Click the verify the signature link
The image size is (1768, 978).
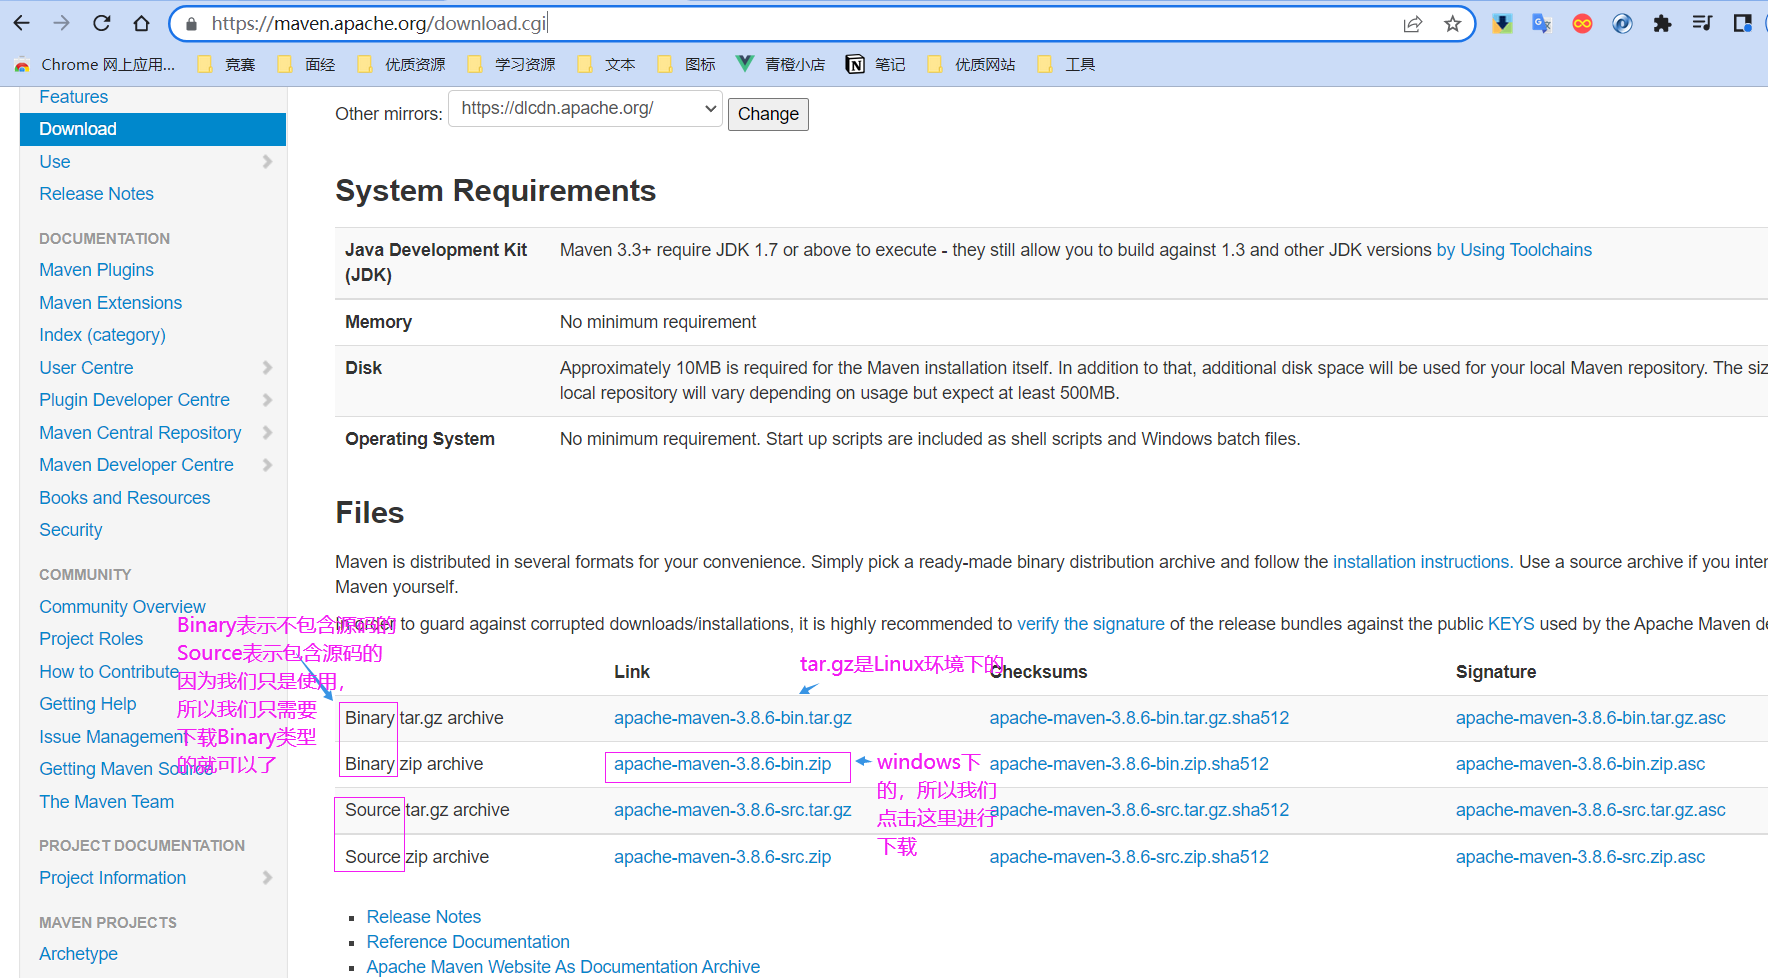1090,623
